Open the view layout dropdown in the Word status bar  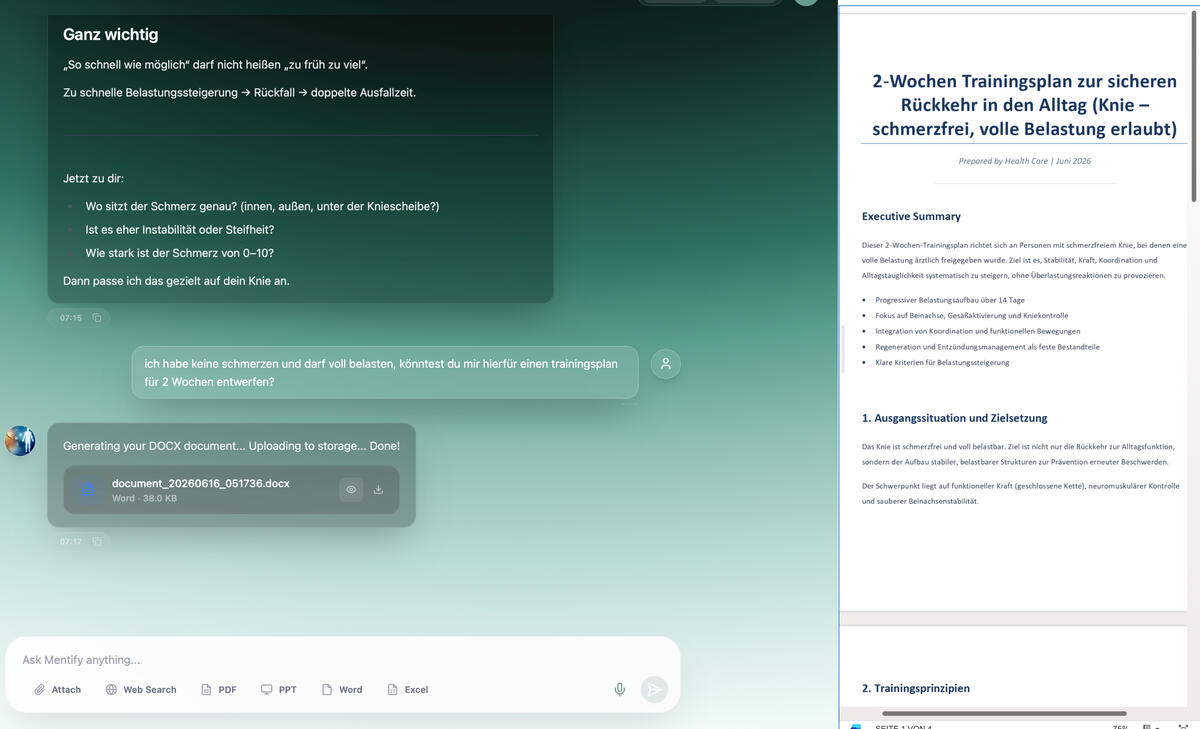tap(1151, 726)
